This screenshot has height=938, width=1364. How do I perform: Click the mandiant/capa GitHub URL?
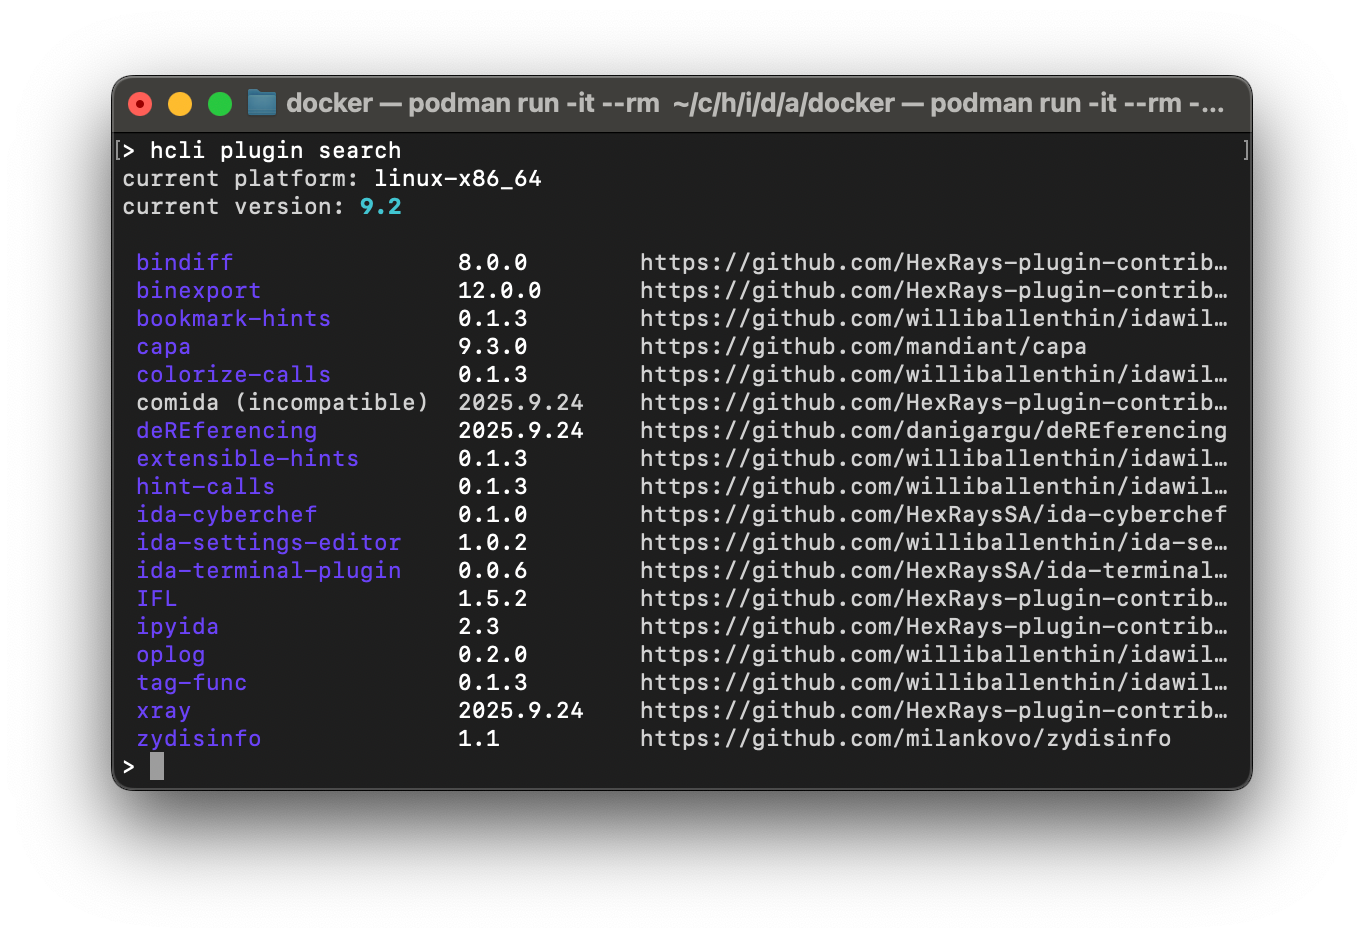(862, 347)
